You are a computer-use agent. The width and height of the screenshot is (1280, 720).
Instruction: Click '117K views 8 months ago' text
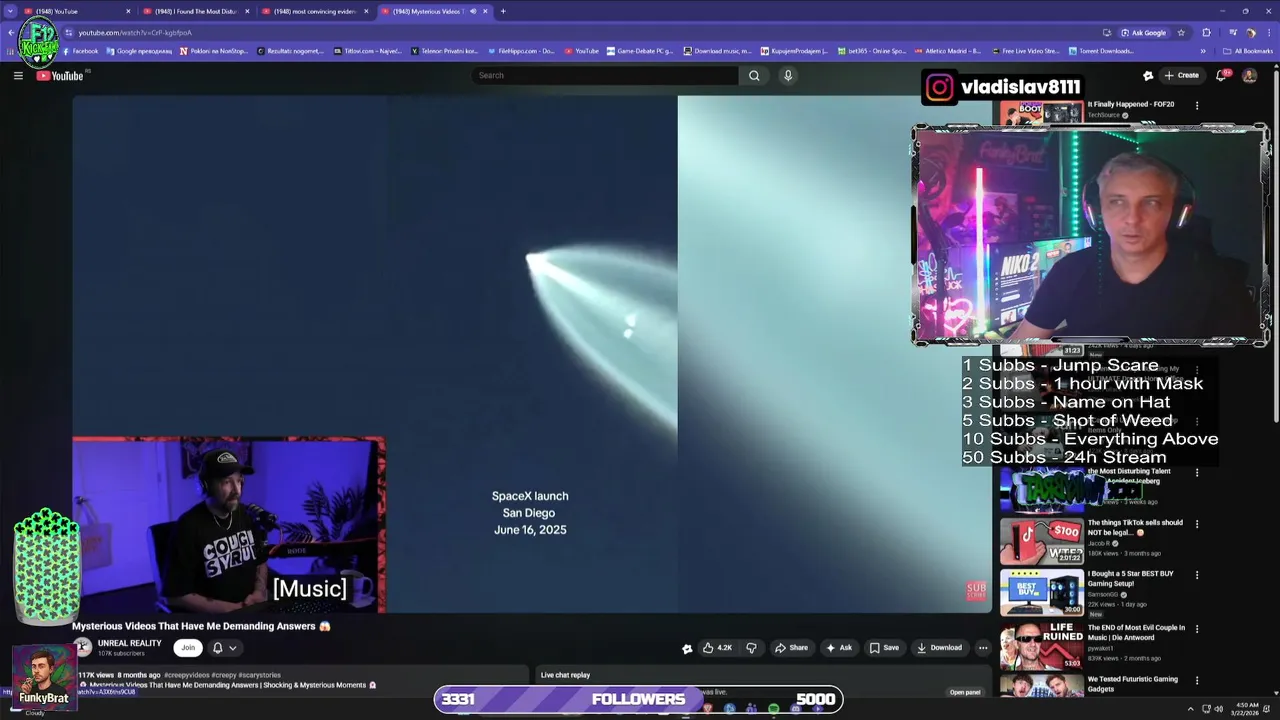[x=119, y=675]
